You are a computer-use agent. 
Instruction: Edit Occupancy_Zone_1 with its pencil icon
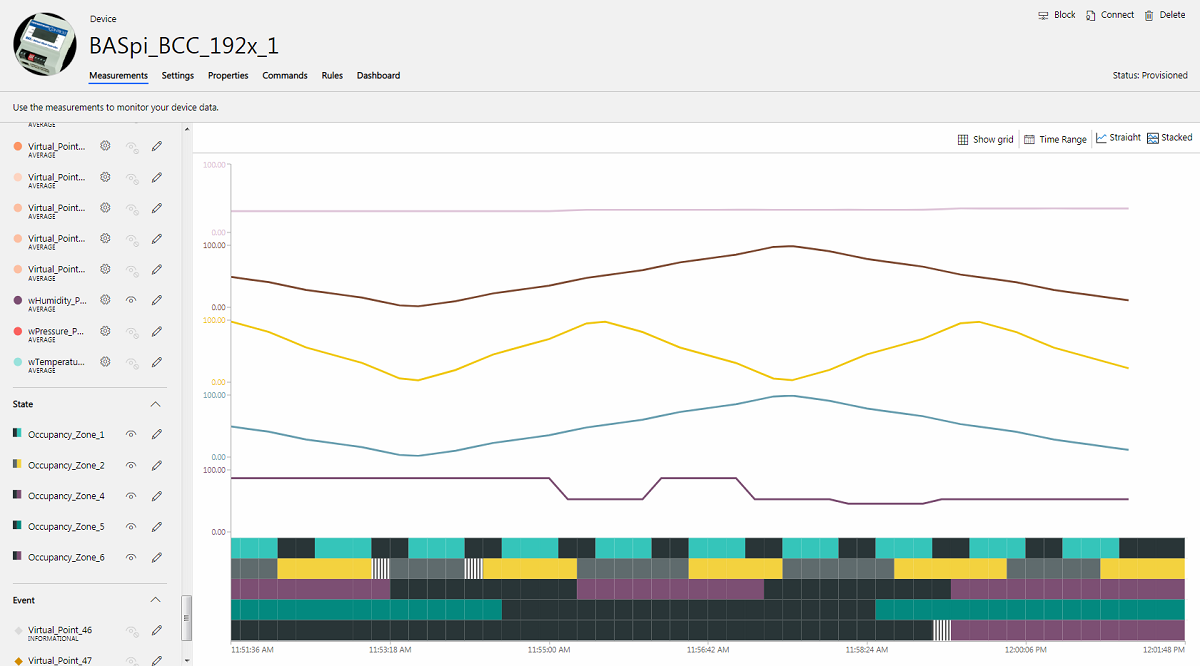click(x=157, y=434)
